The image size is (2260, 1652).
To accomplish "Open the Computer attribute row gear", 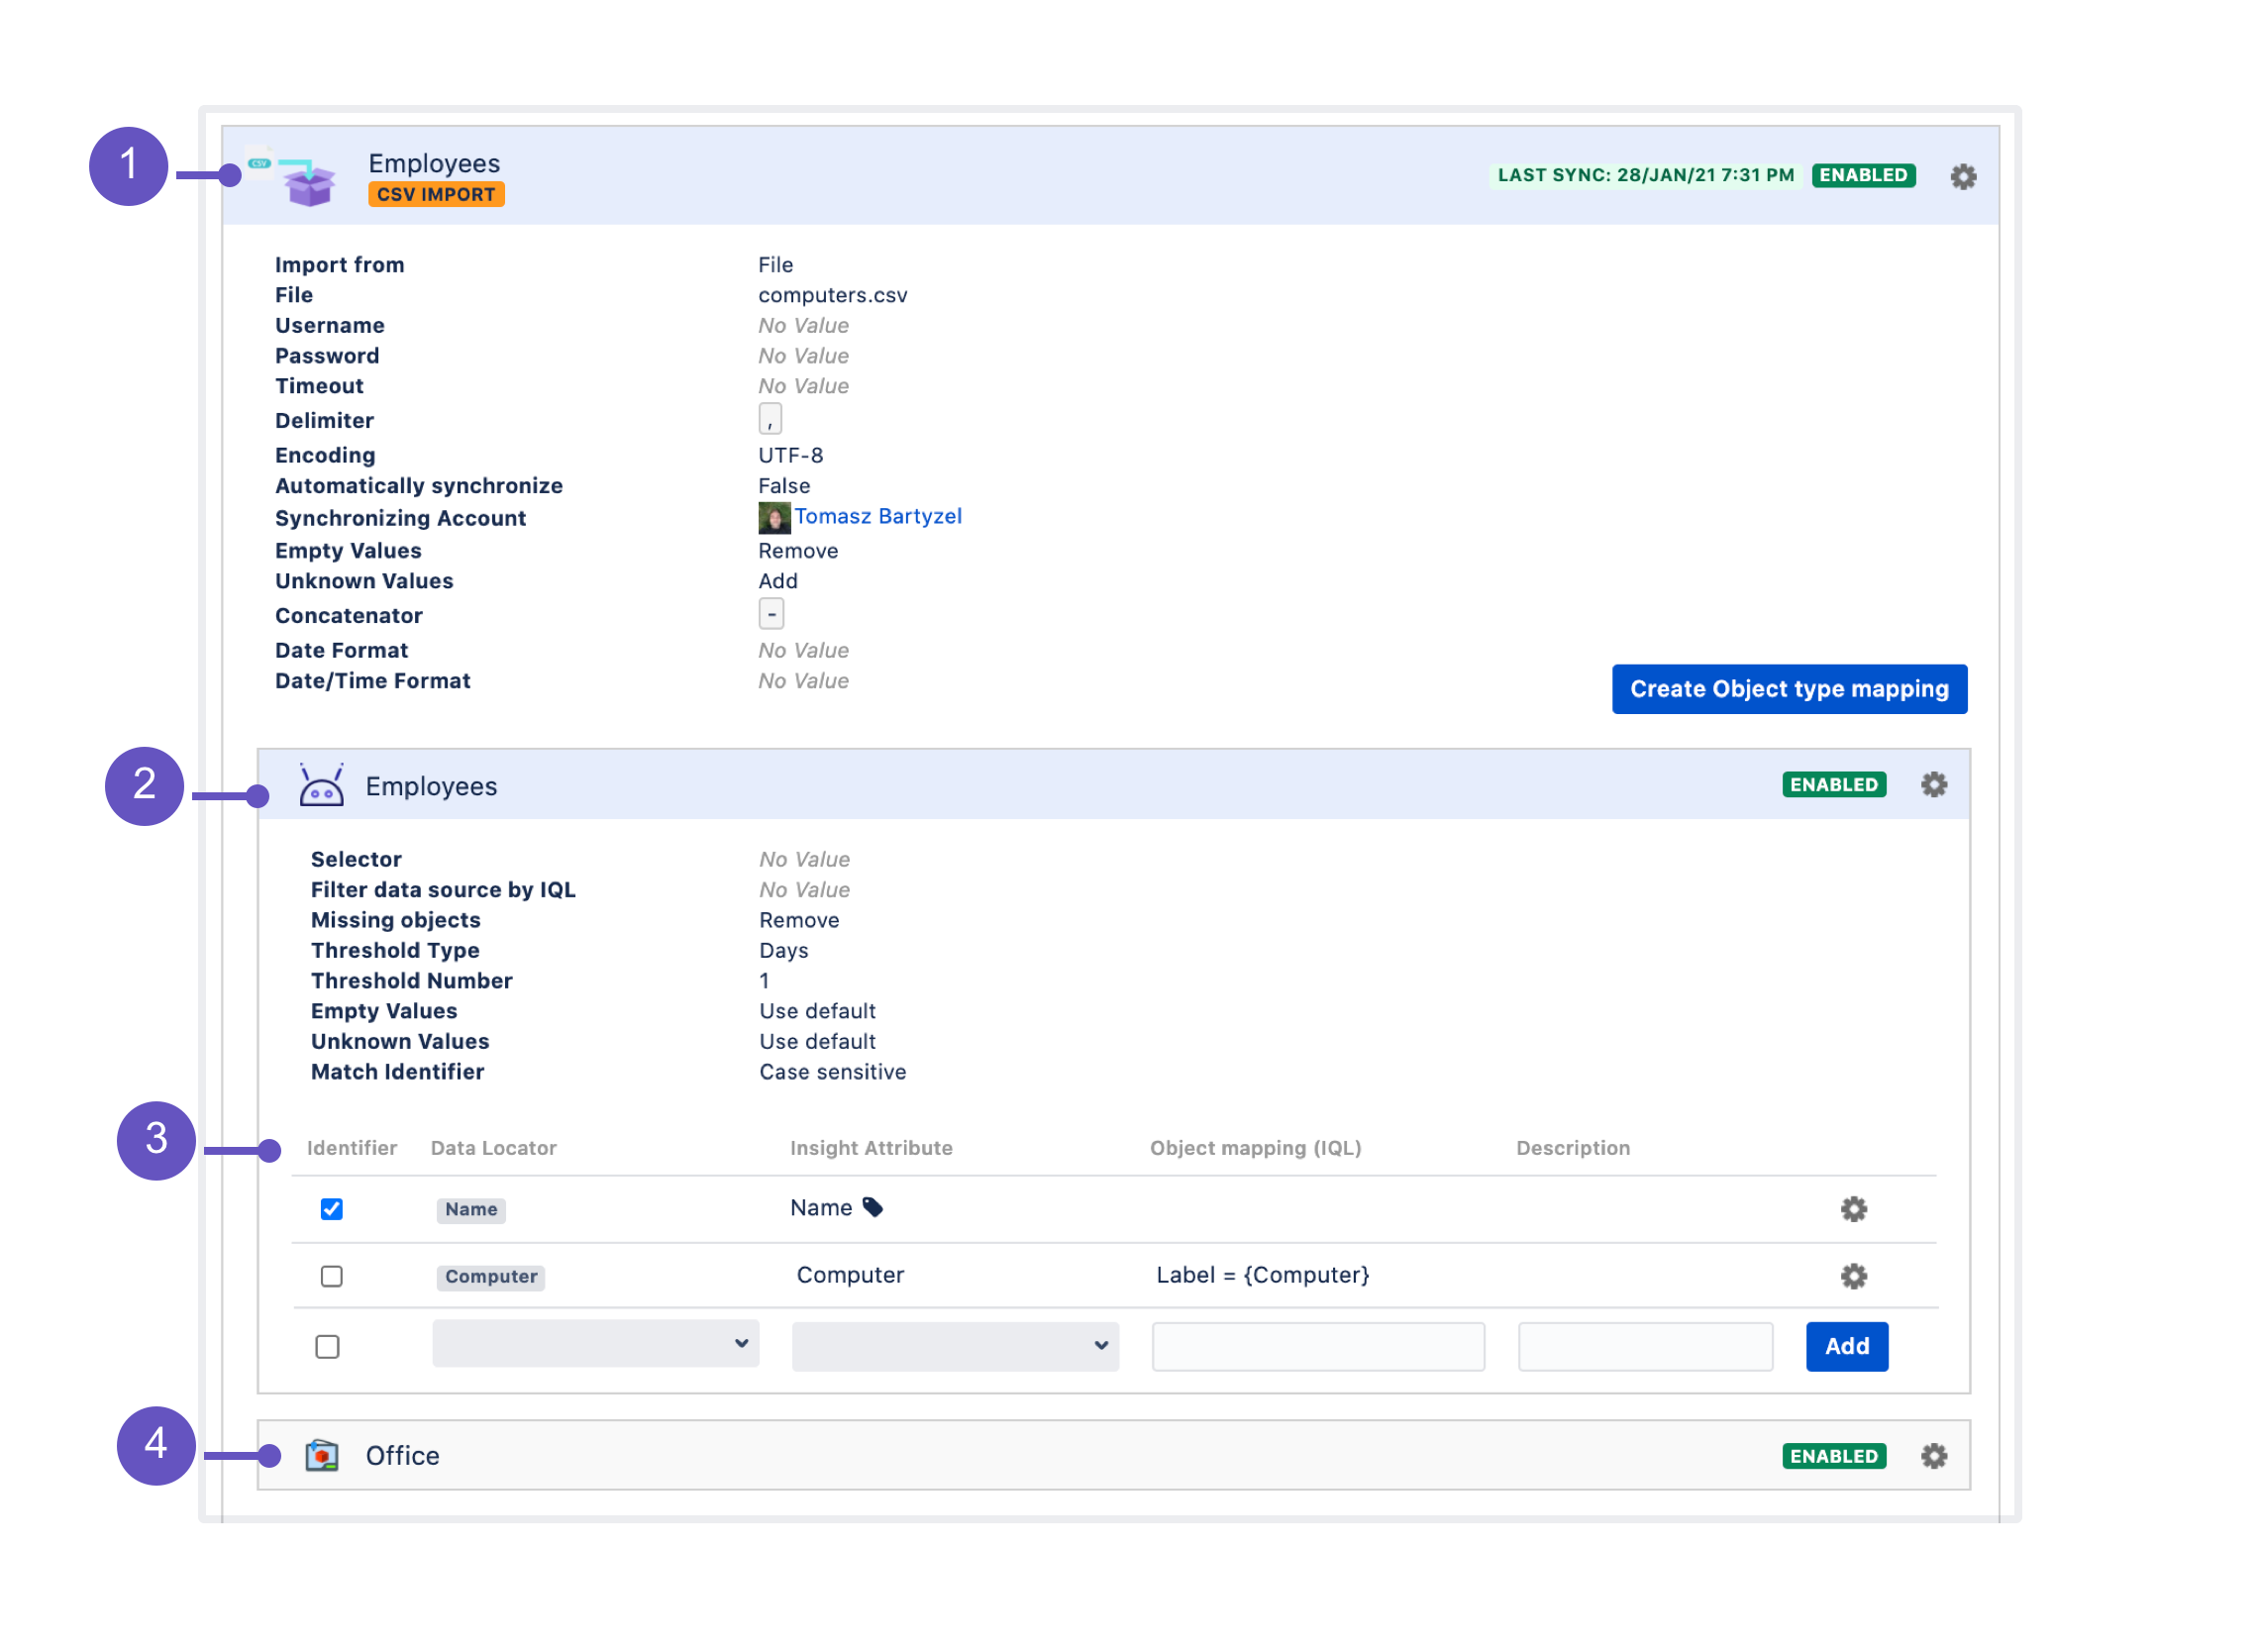I will click(x=1853, y=1276).
